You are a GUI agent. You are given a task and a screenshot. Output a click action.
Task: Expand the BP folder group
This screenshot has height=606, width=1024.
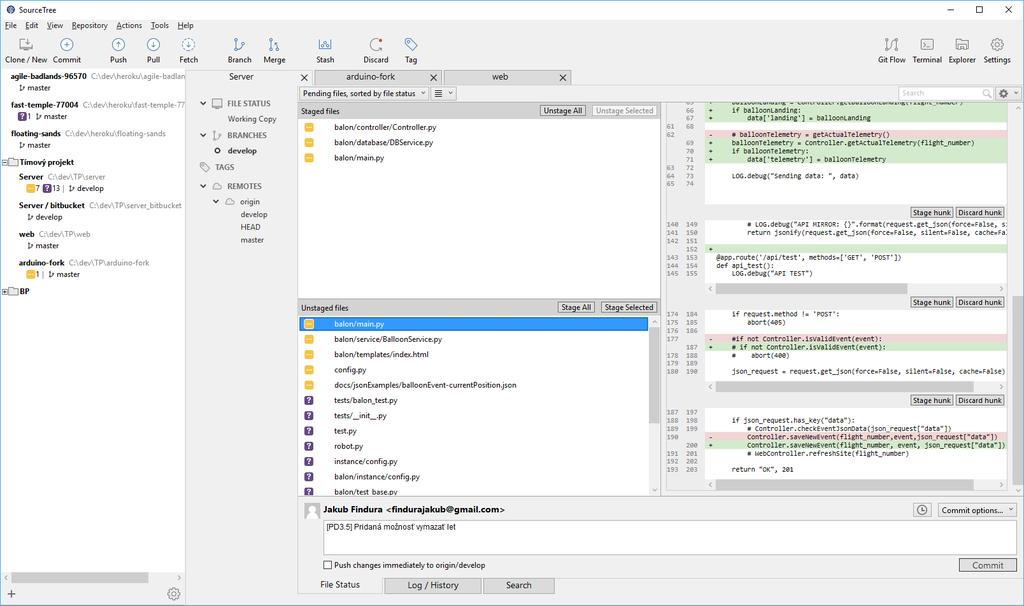[5, 291]
